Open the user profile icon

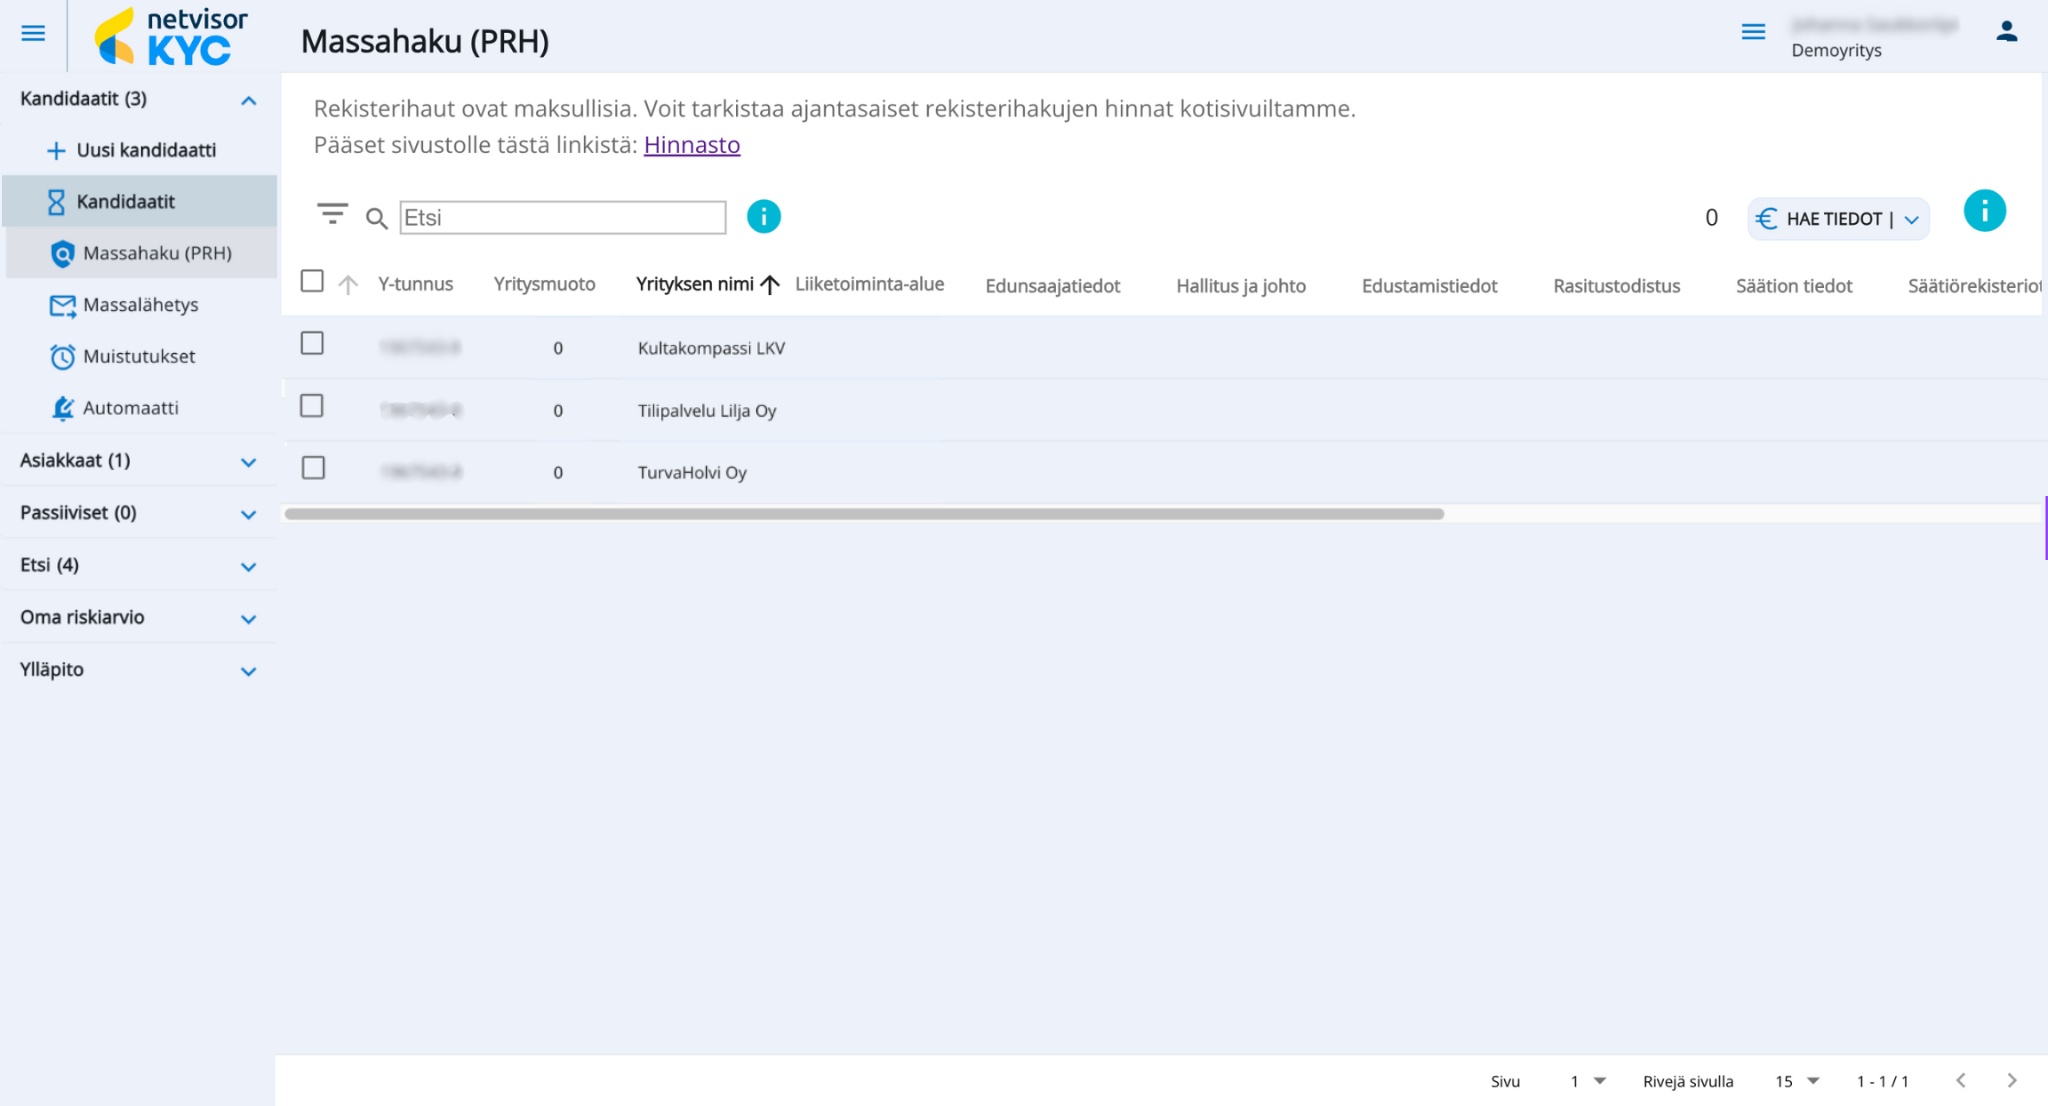[2006, 32]
